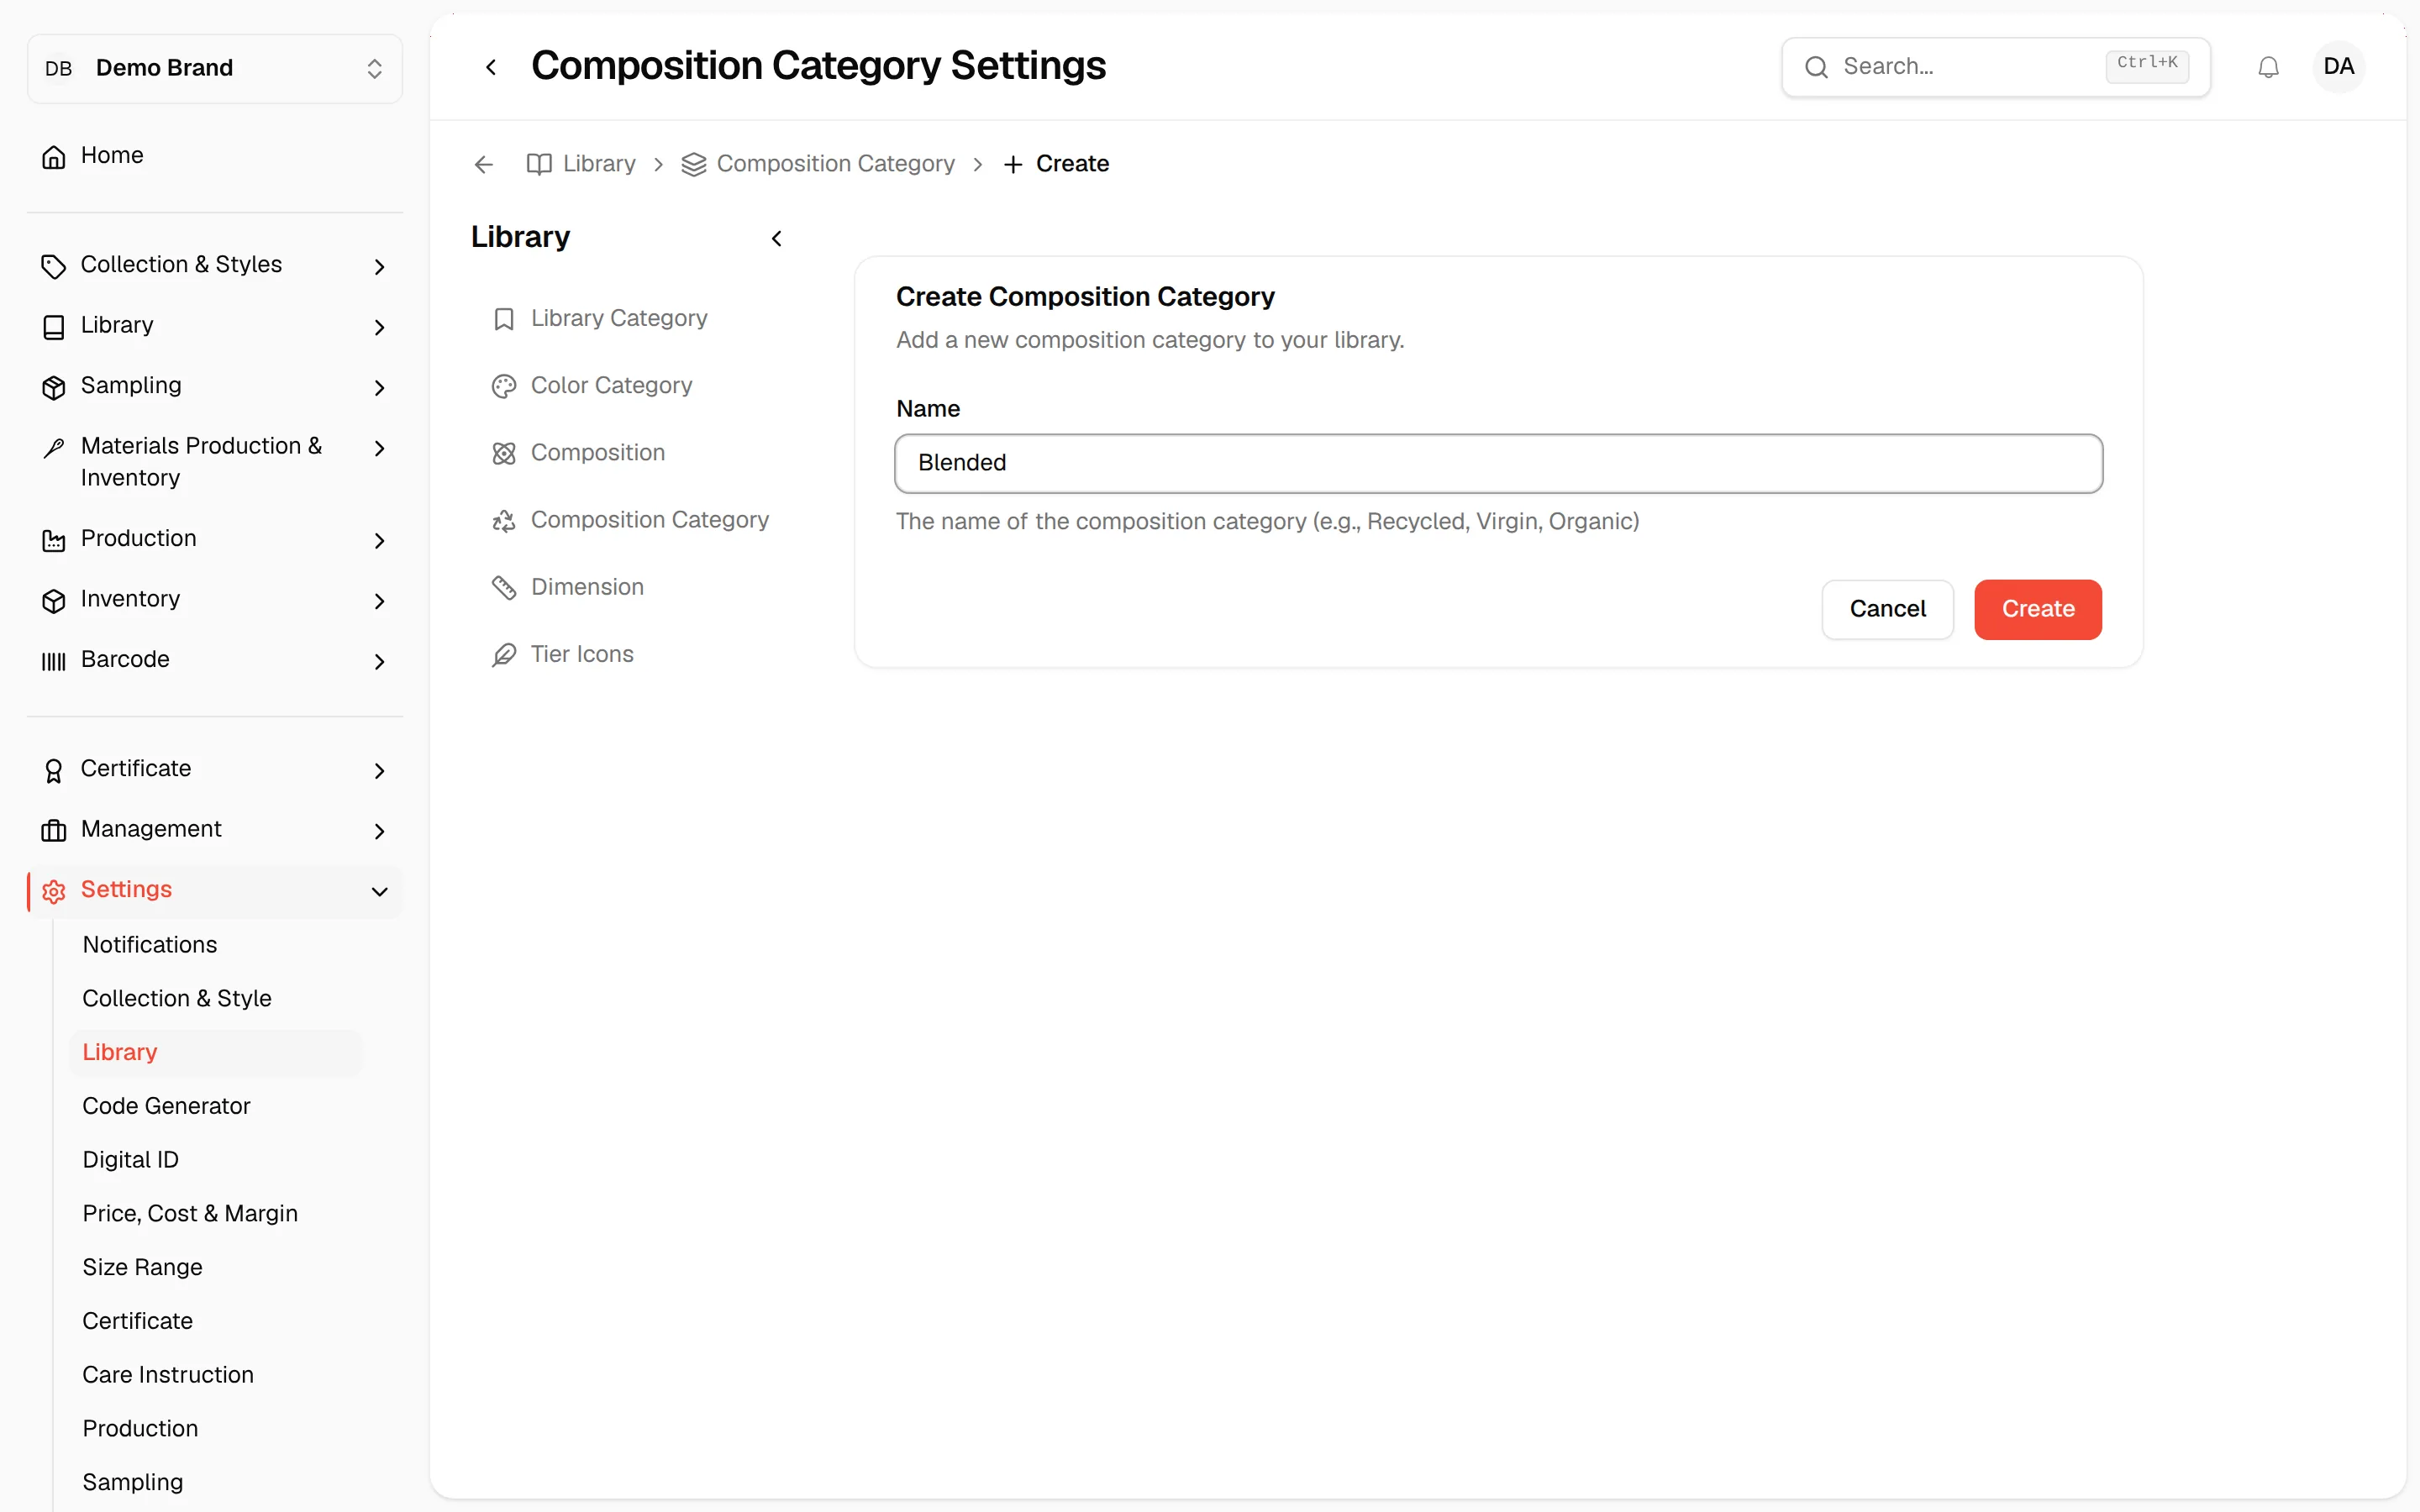Open Composition Category in Library panel
The width and height of the screenshot is (2420, 1512).
point(650,520)
